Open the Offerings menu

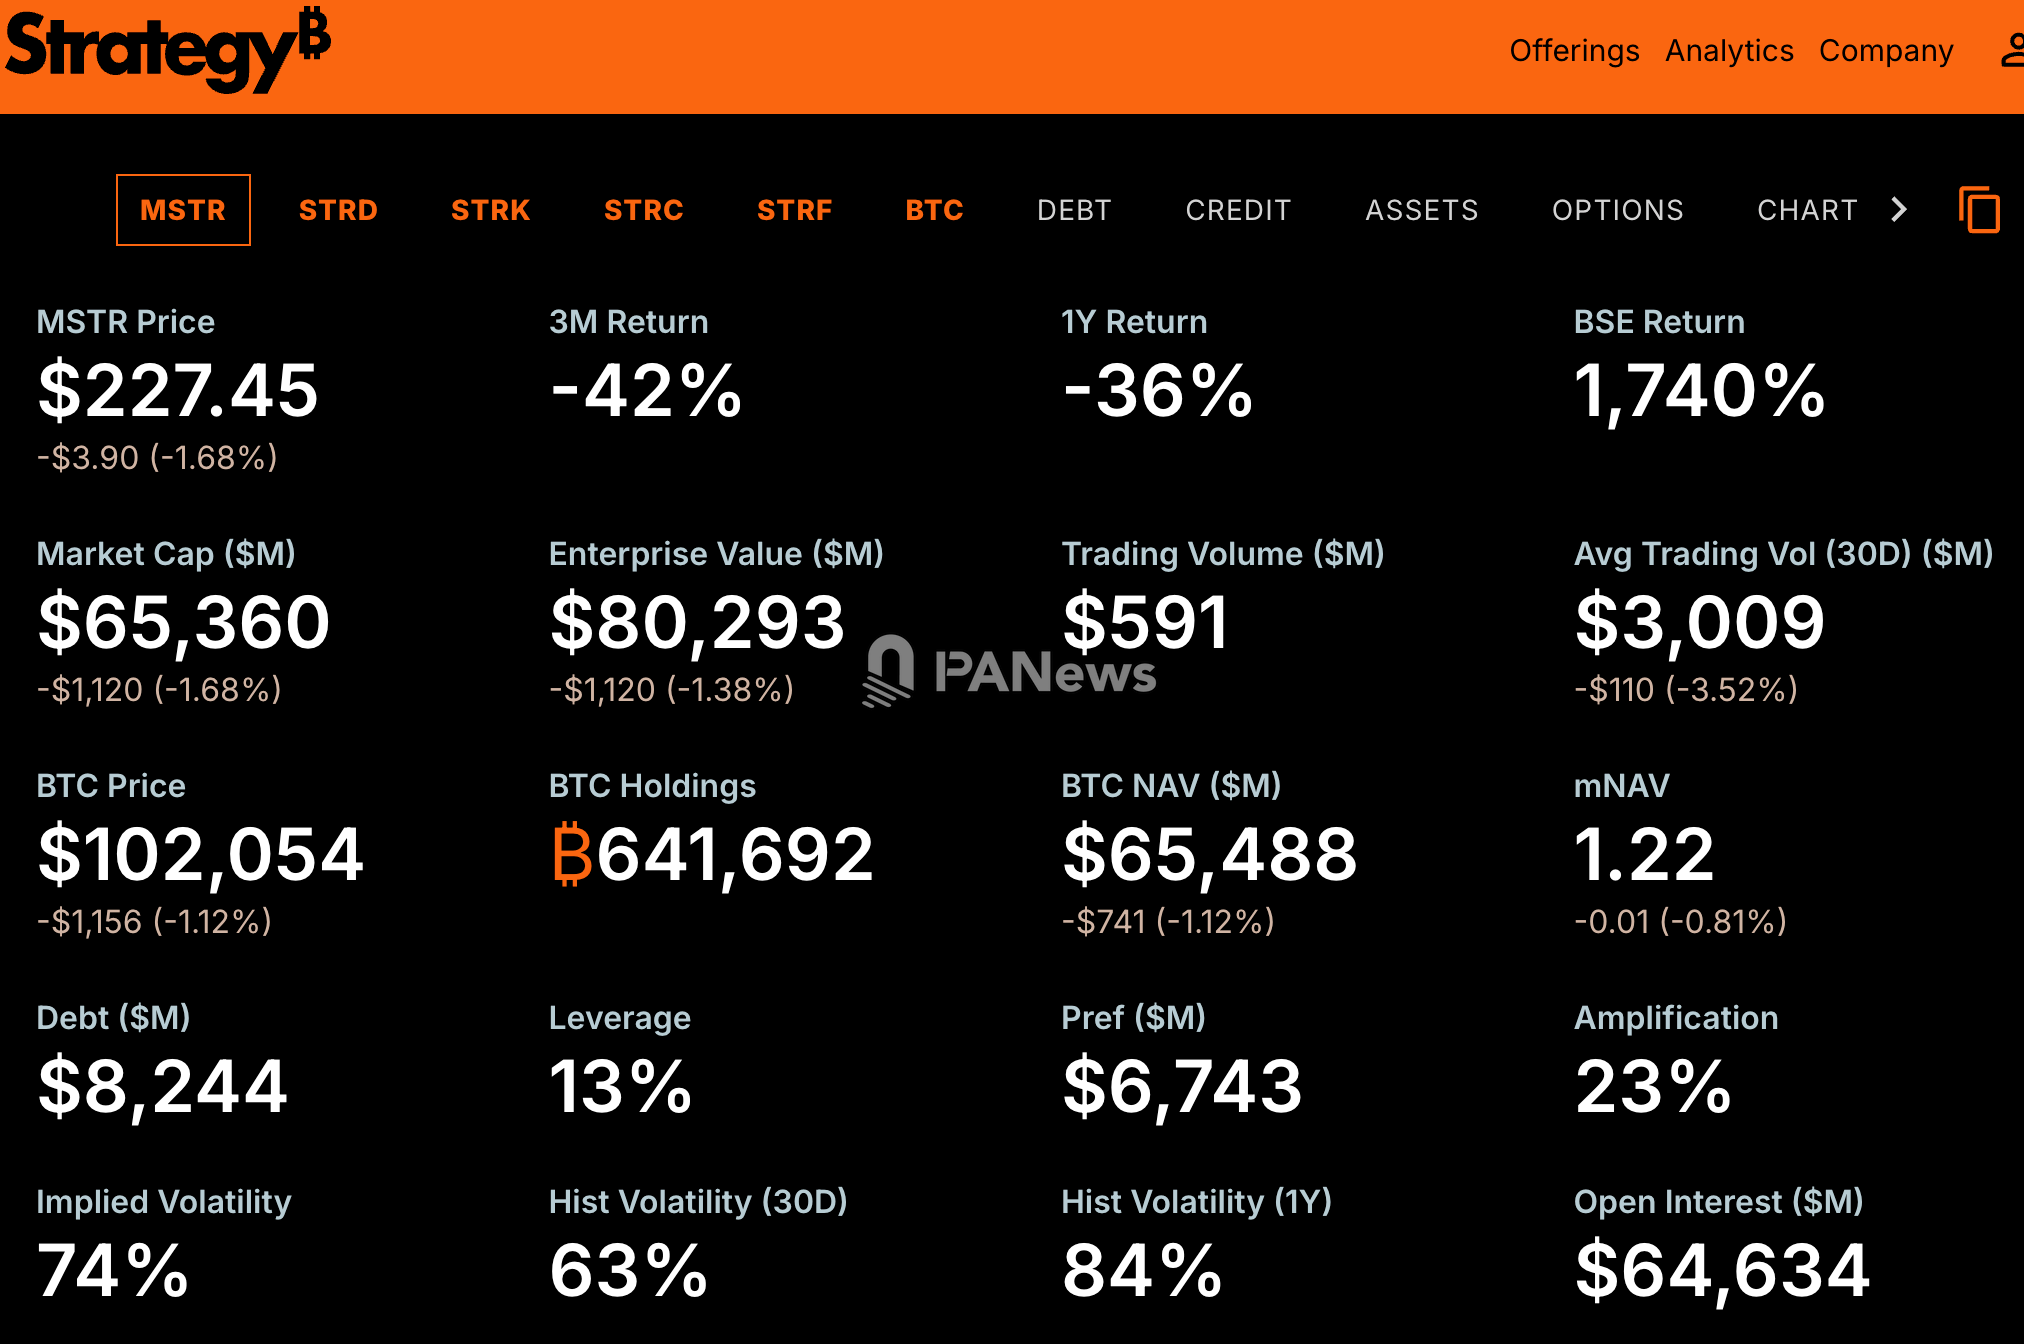[x=1574, y=50]
